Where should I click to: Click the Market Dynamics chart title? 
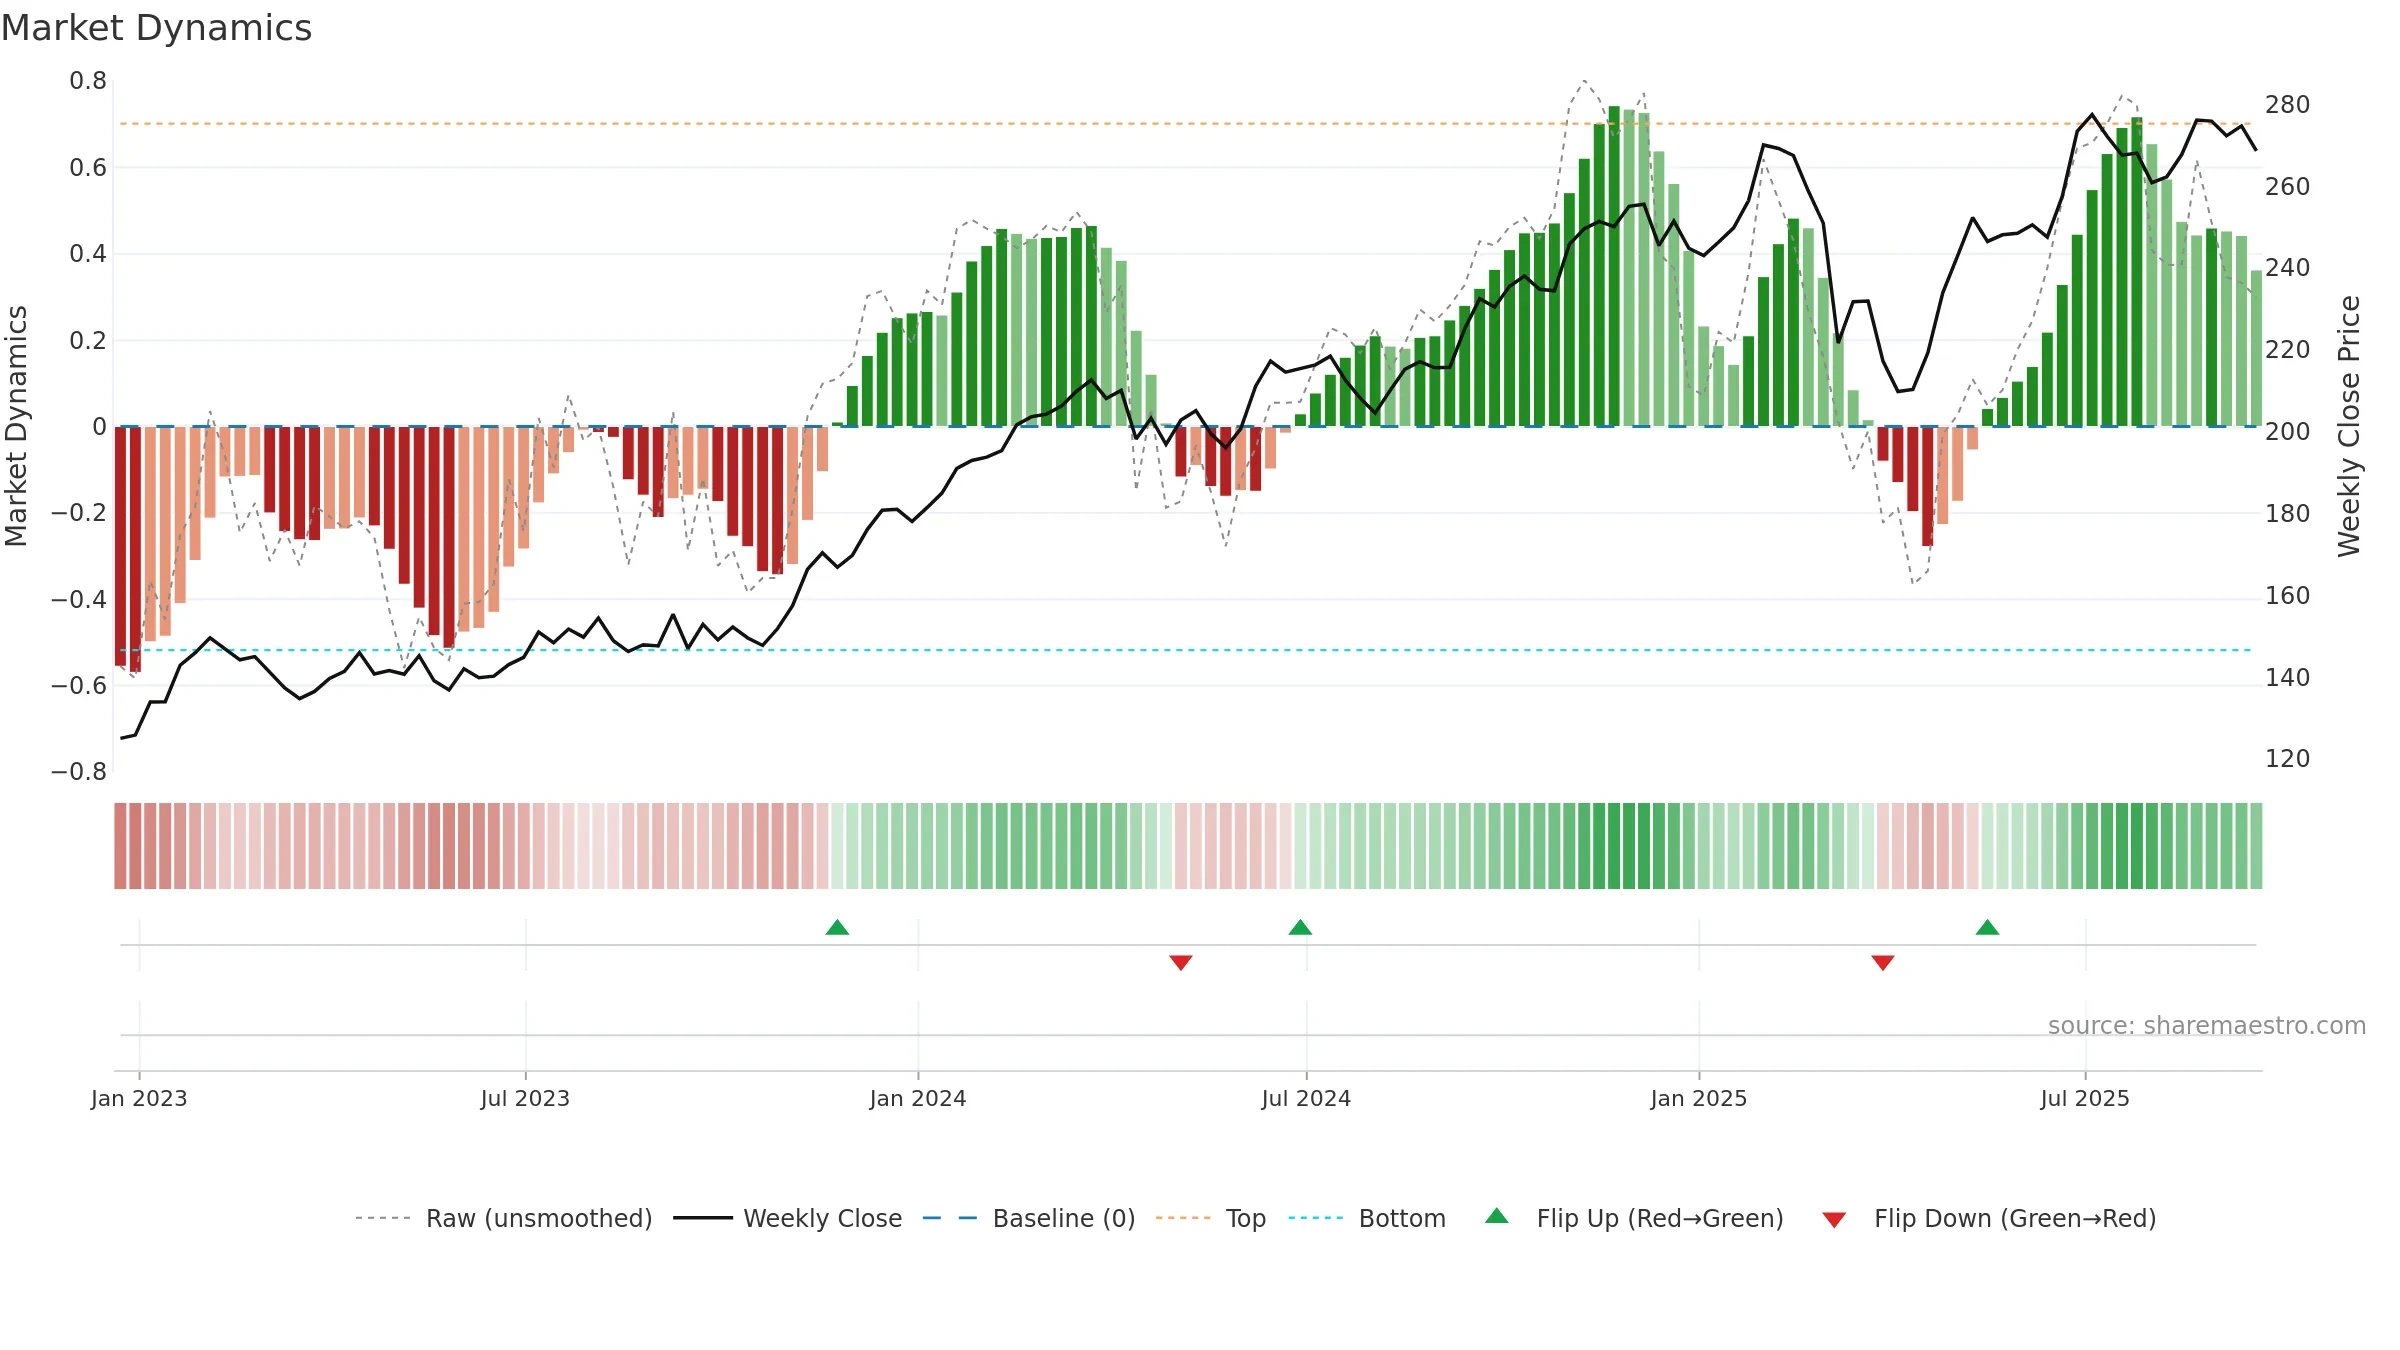(156, 28)
